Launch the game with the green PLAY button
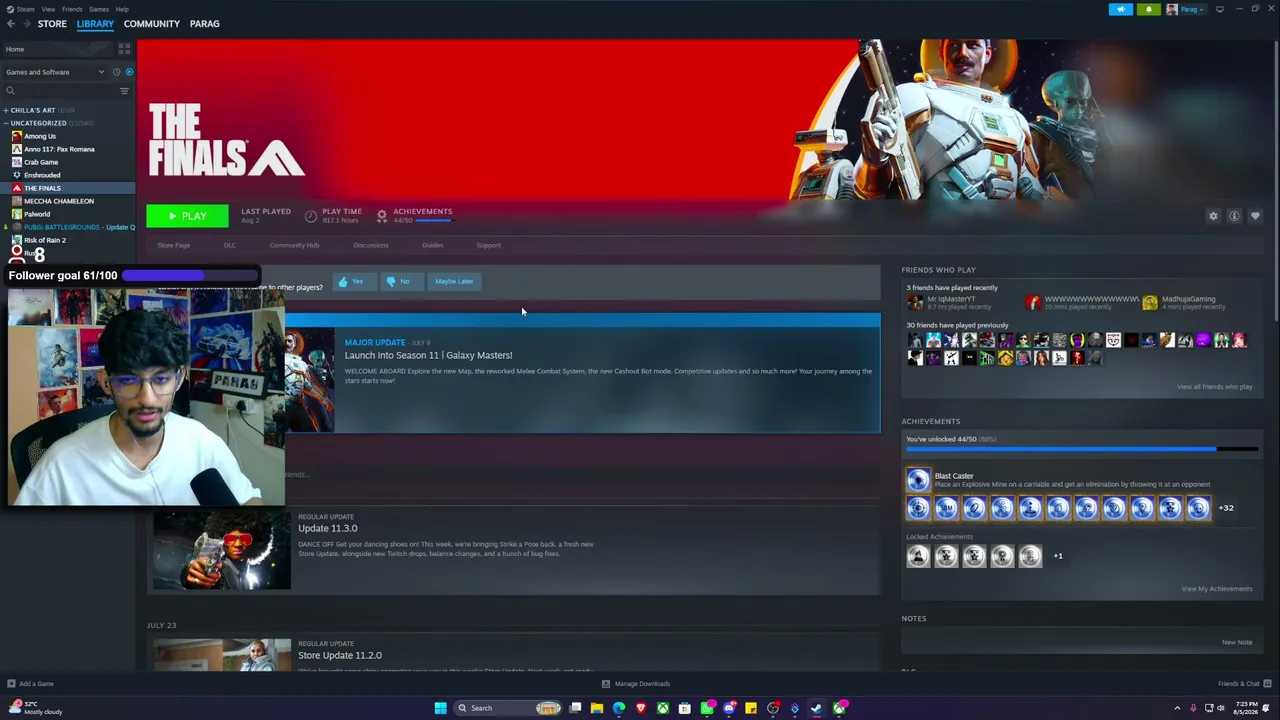 (187, 216)
